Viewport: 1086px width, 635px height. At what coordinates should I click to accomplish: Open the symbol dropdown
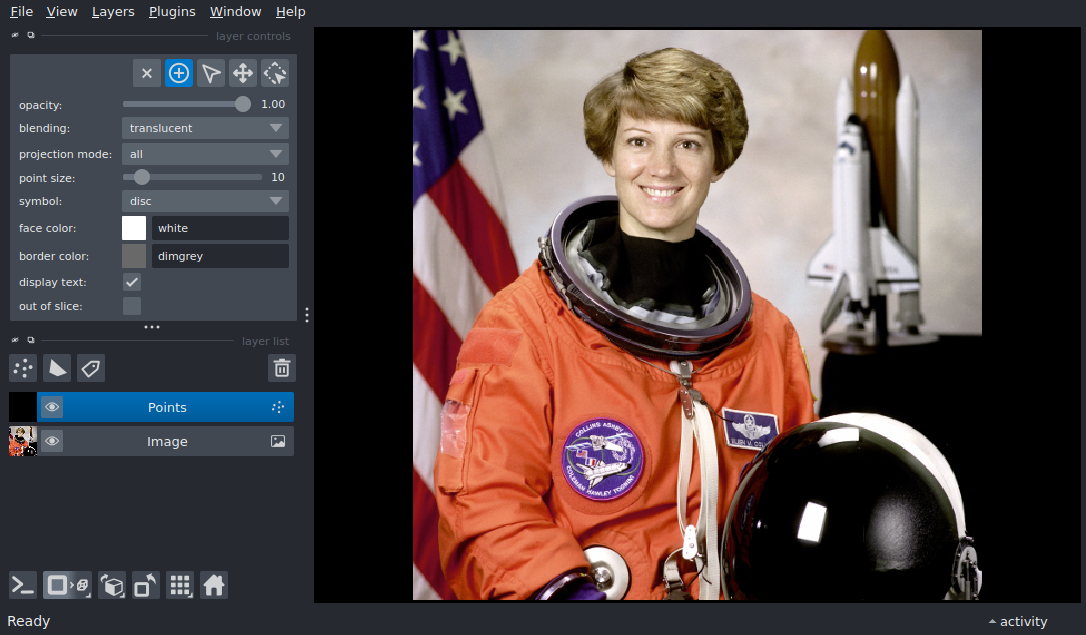pos(205,201)
